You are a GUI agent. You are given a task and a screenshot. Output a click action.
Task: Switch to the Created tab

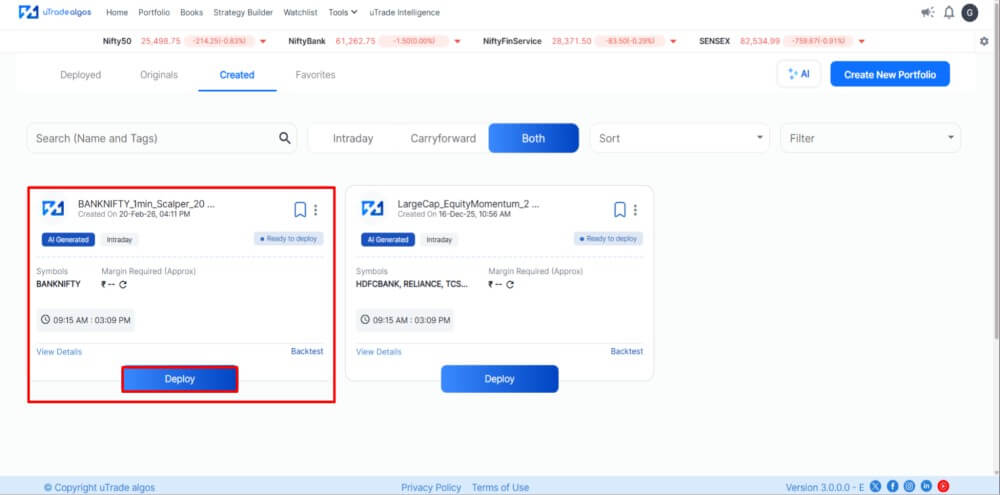click(237, 75)
